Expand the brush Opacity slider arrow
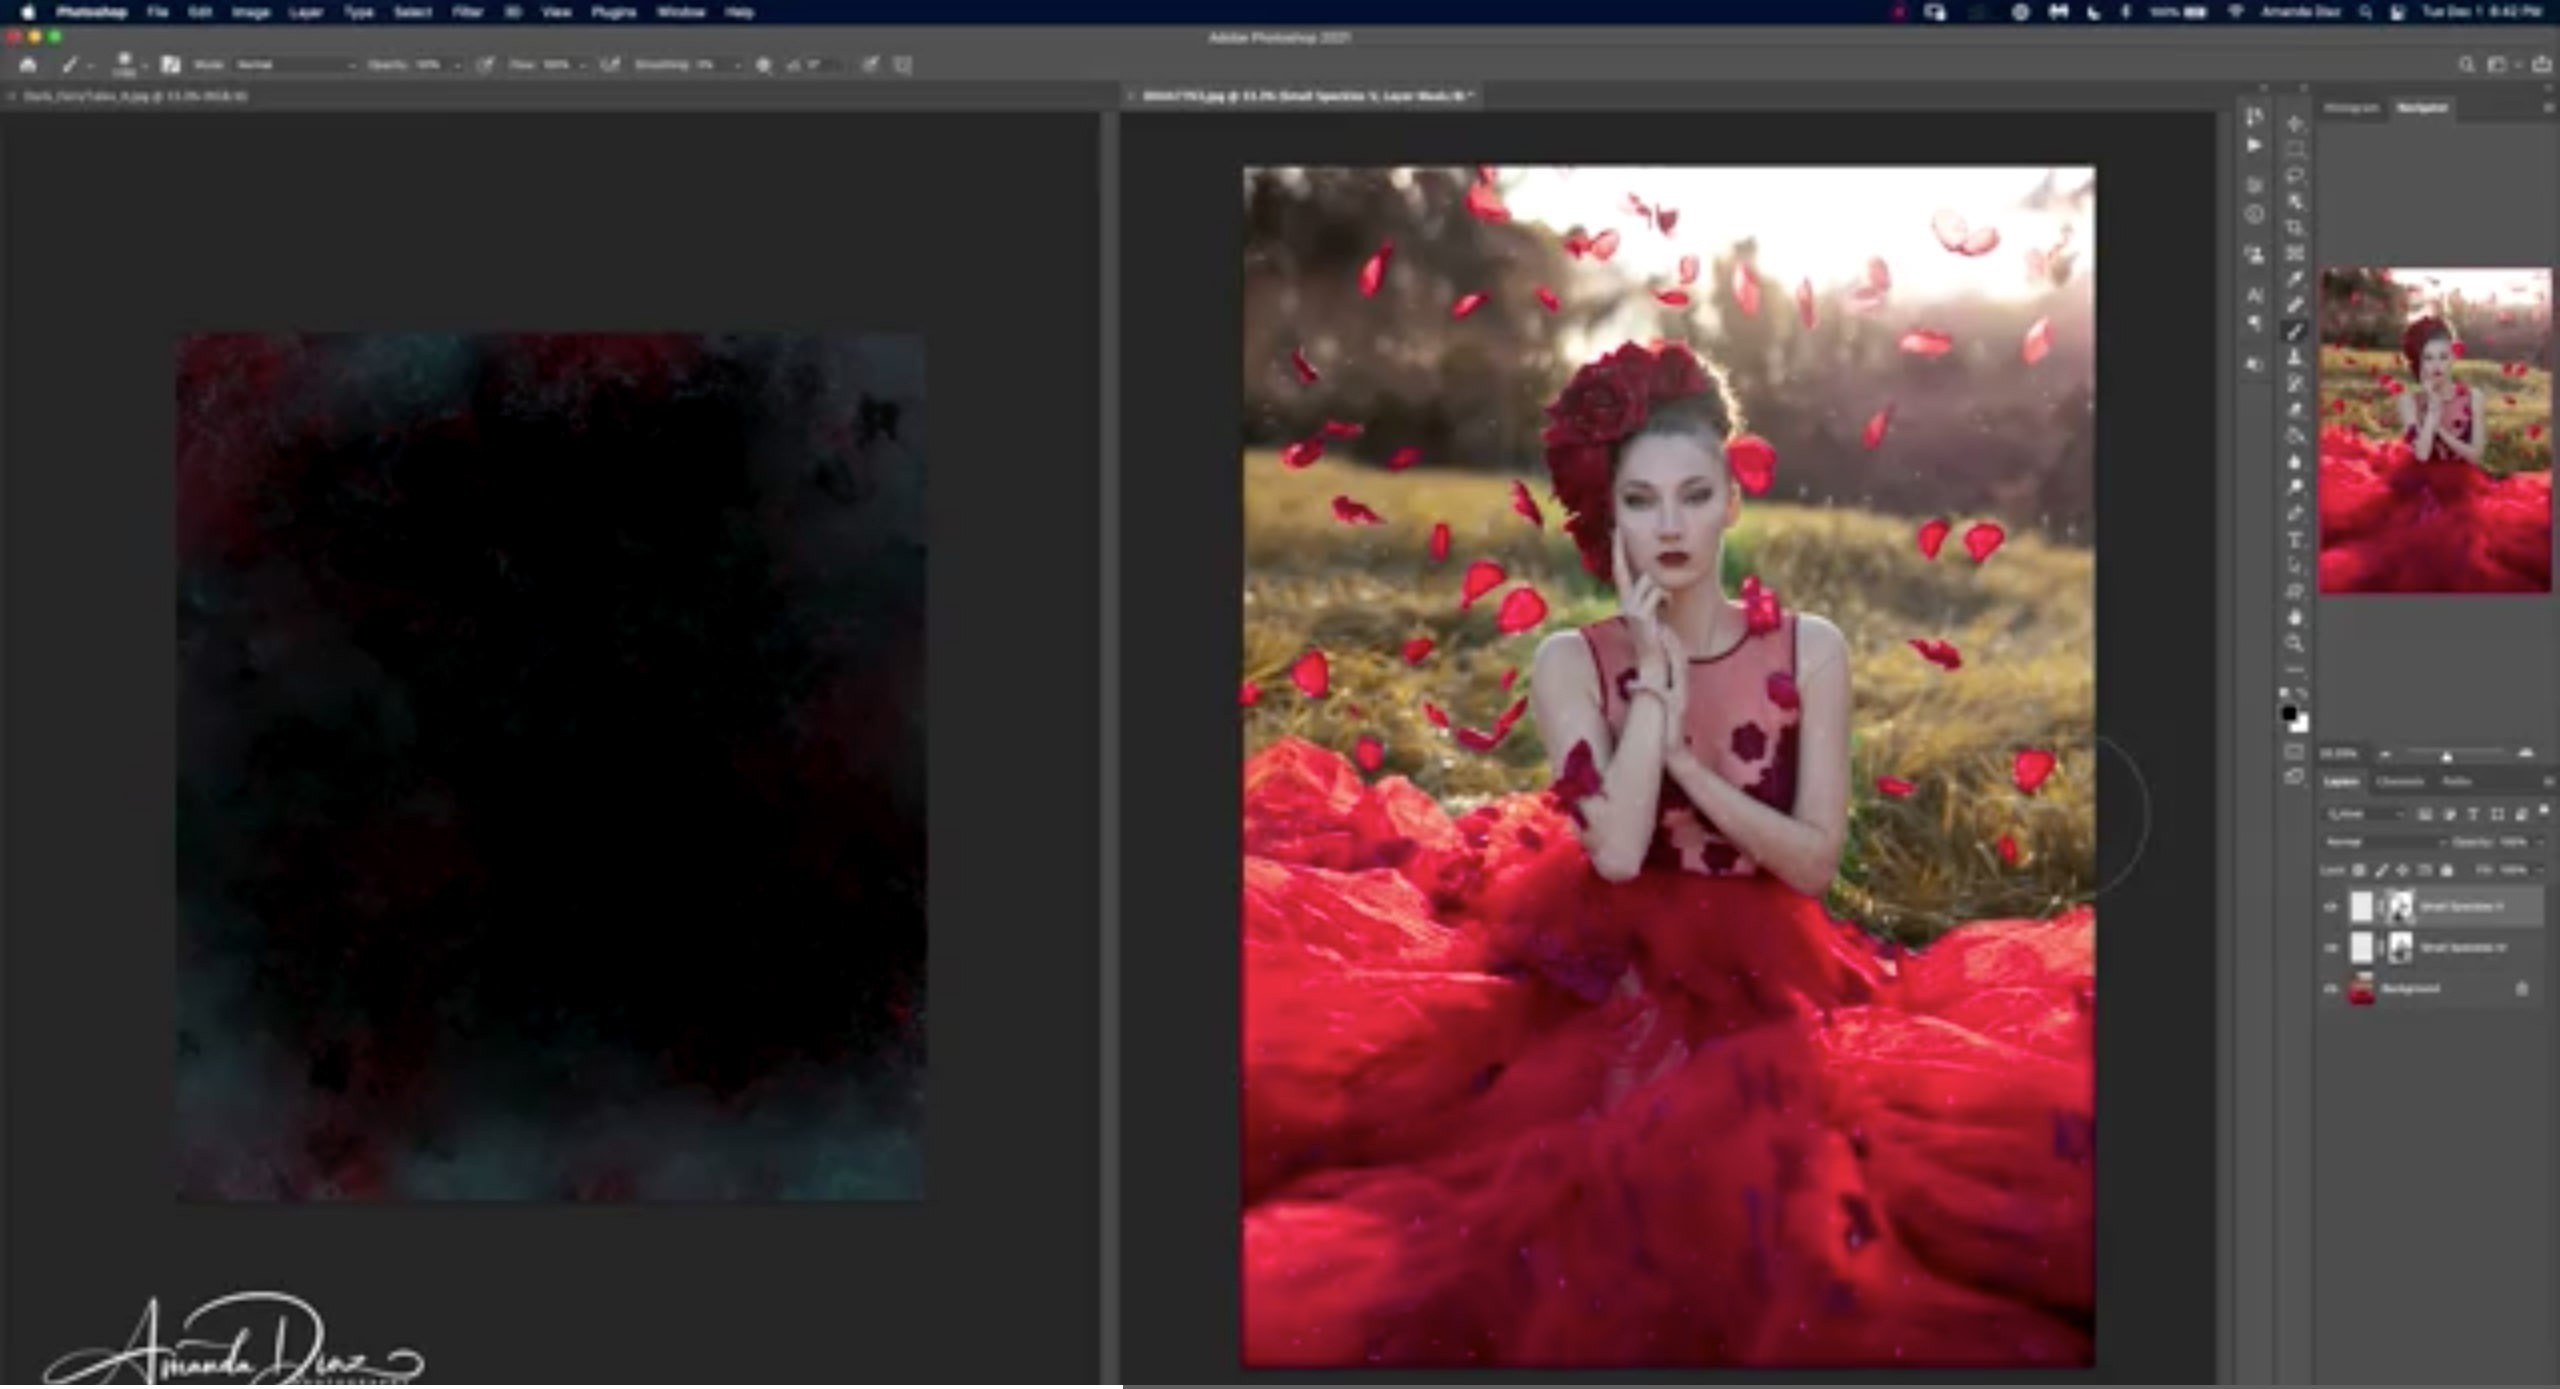This screenshot has height=1389, width=2560. pyautogui.click(x=457, y=65)
